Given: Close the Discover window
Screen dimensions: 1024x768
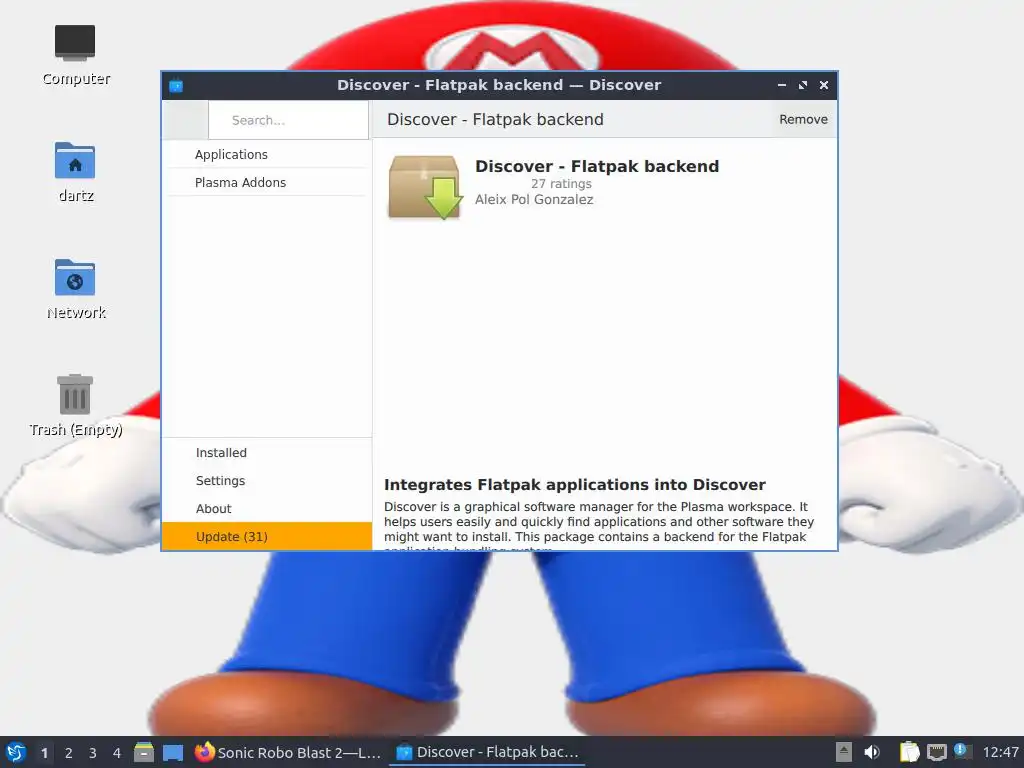Looking at the screenshot, I should [x=824, y=85].
